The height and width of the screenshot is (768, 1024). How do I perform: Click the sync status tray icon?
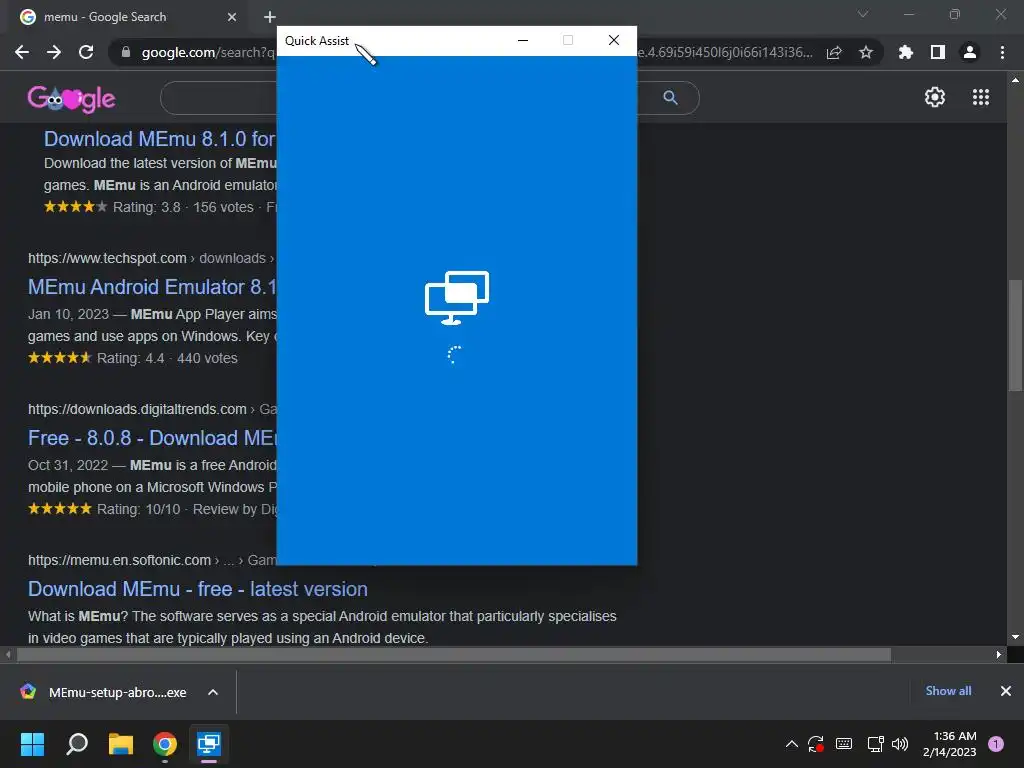tap(816, 744)
